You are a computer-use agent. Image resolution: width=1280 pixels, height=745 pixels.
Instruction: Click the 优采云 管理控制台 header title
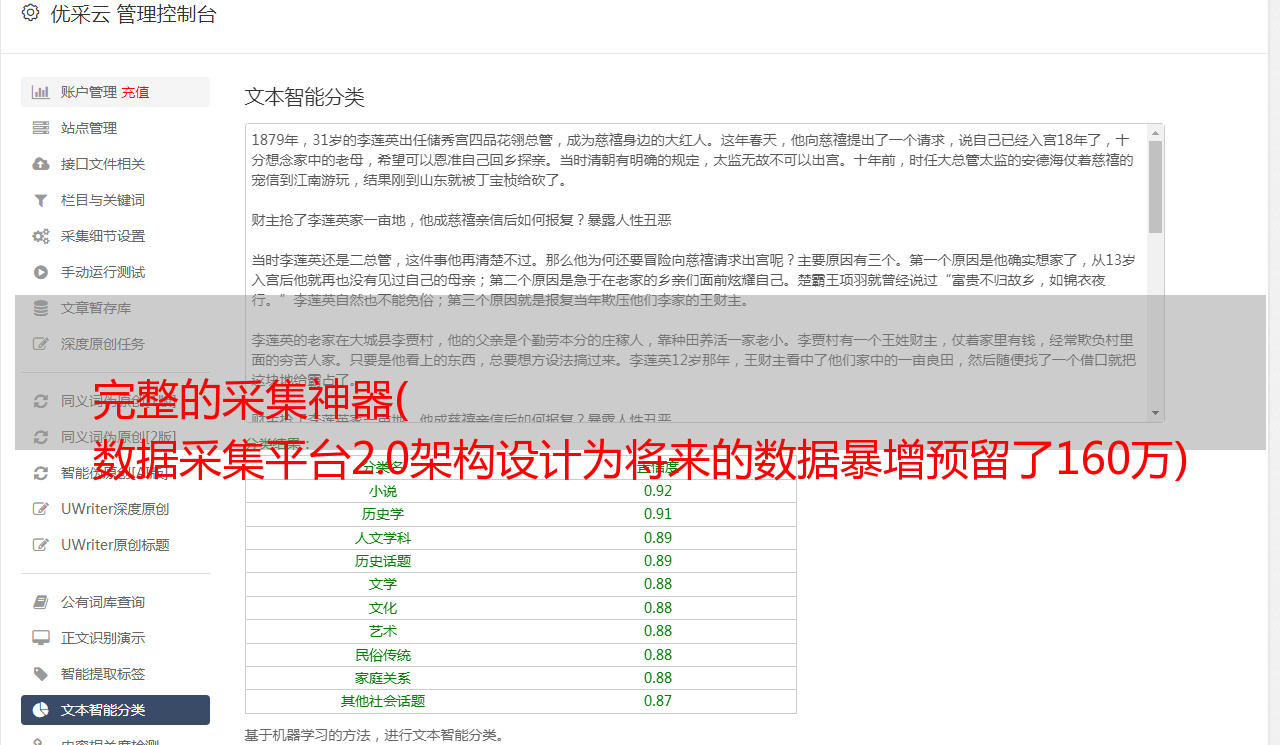click(x=133, y=14)
